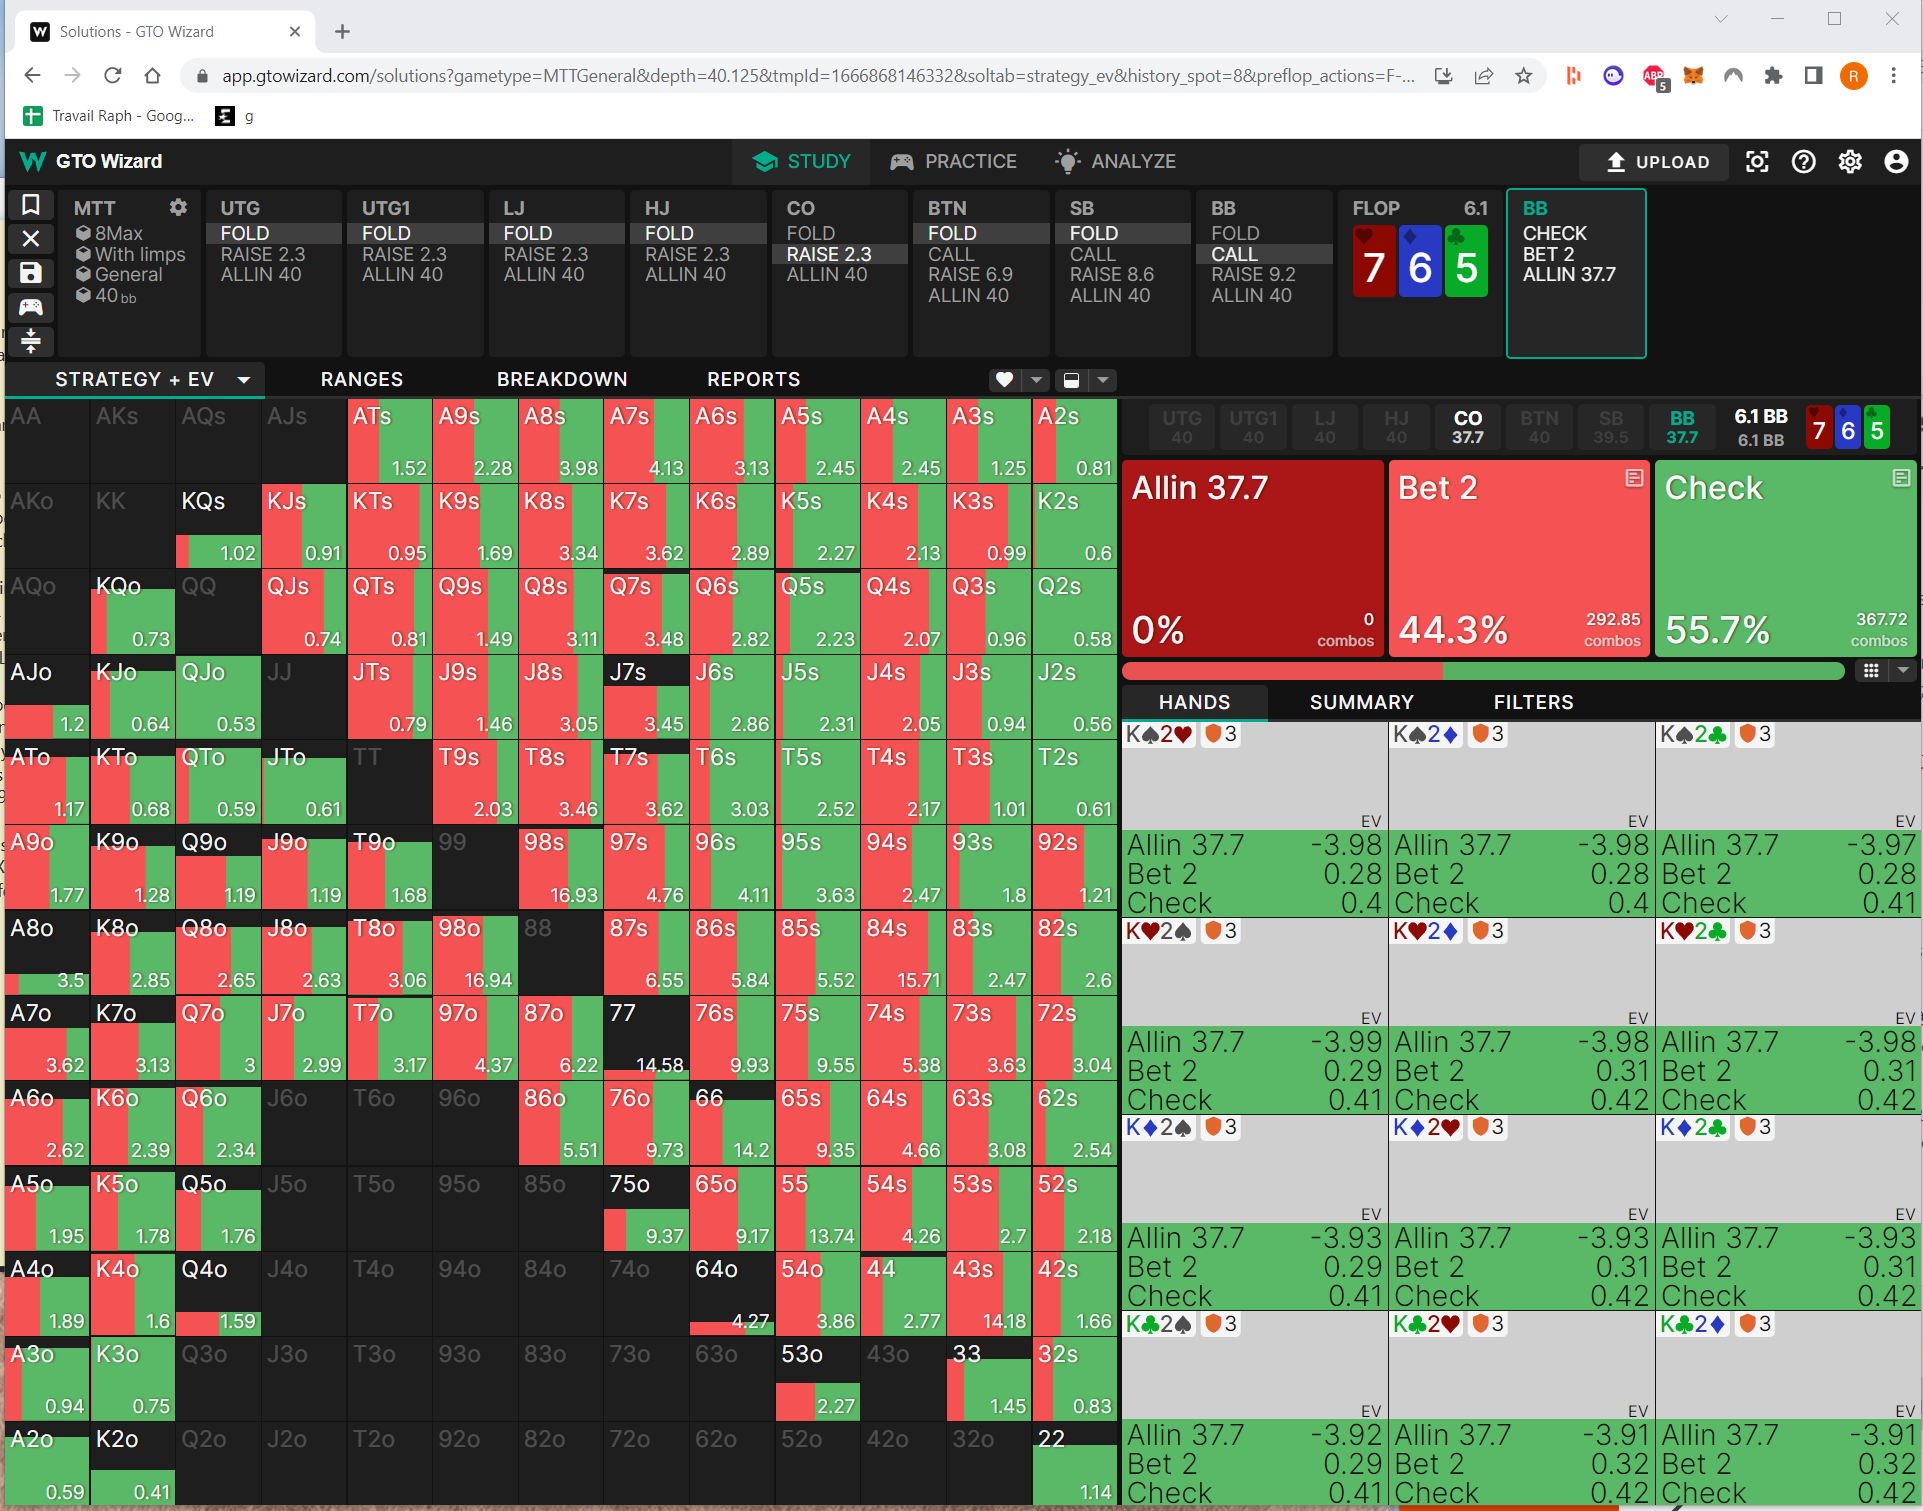Click the notes icon on Bet 2 card

tap(1634, 478)
